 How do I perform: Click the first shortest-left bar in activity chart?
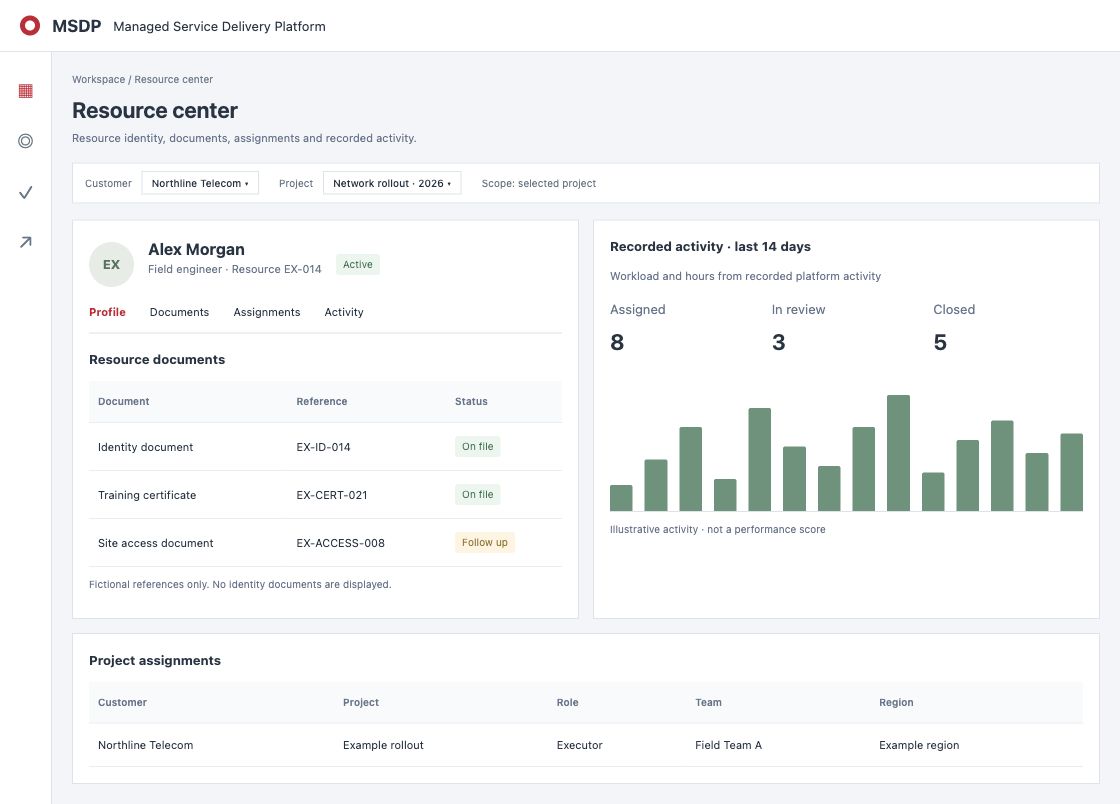click(x=621, y=498)
